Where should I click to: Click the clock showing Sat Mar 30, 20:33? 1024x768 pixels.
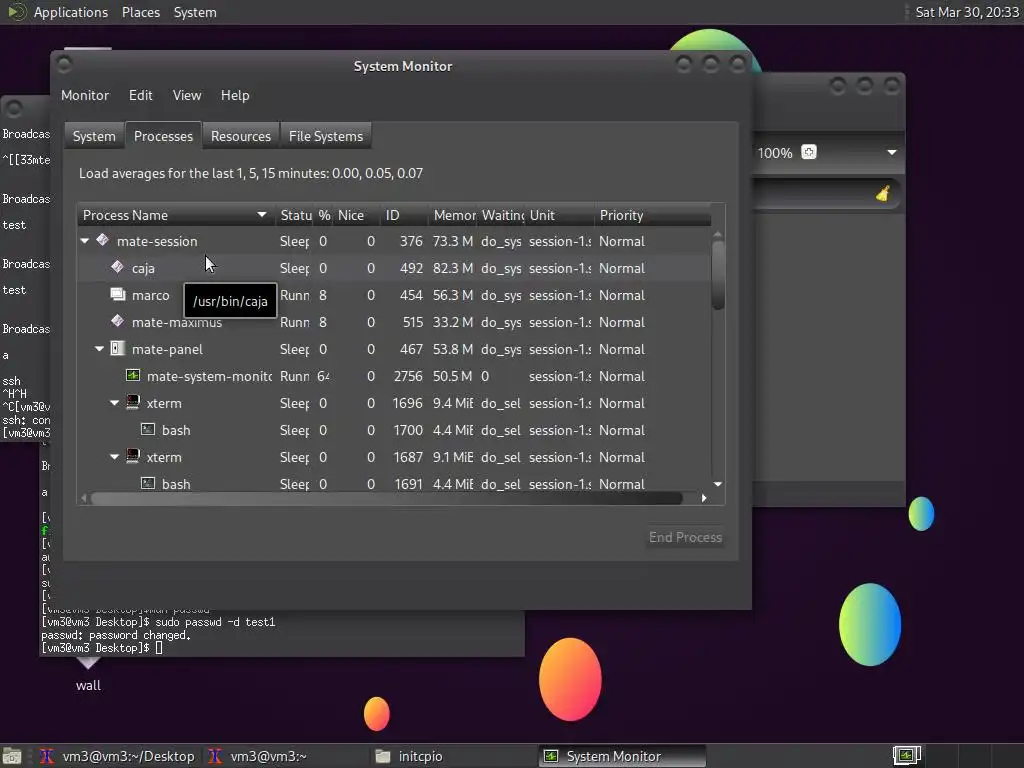(x=967, y=12)
